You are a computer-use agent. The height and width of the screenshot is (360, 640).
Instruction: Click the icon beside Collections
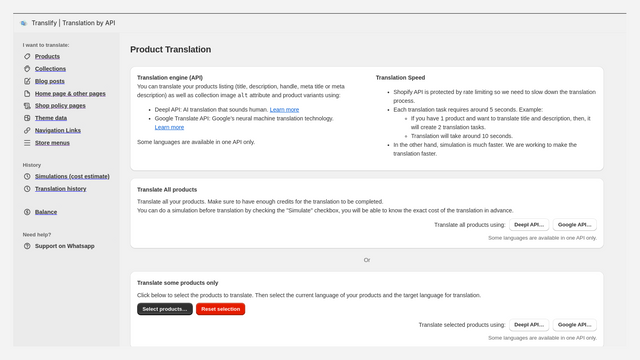click(x=27, y=69)
